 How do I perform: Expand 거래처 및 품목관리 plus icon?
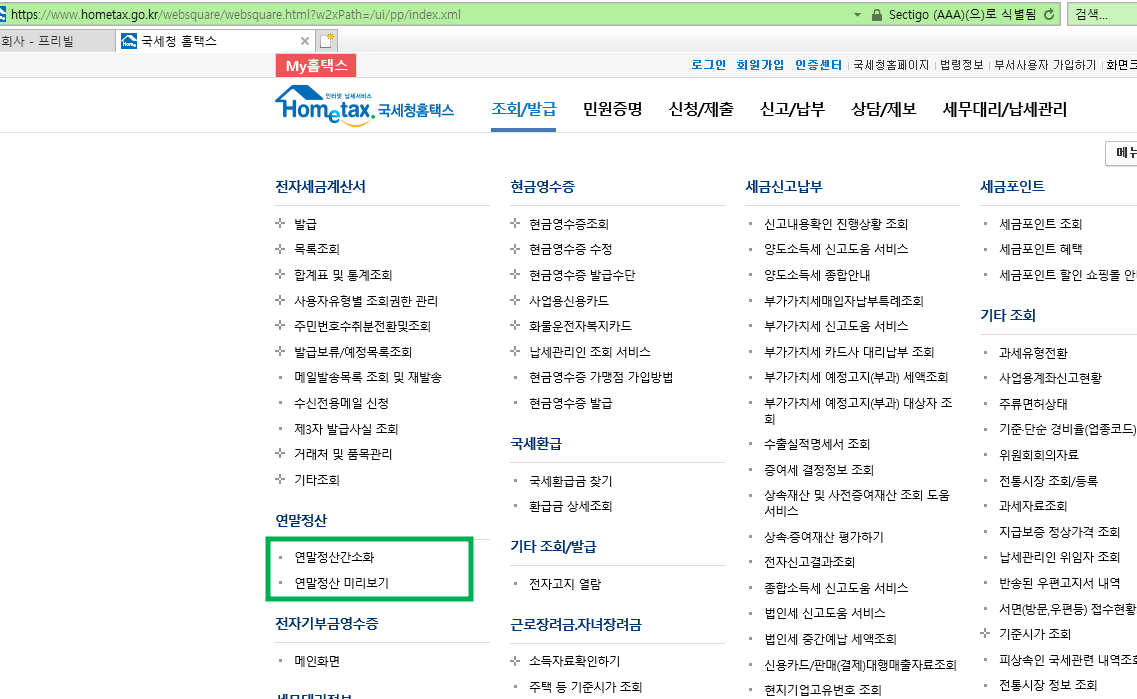[280, 453]
